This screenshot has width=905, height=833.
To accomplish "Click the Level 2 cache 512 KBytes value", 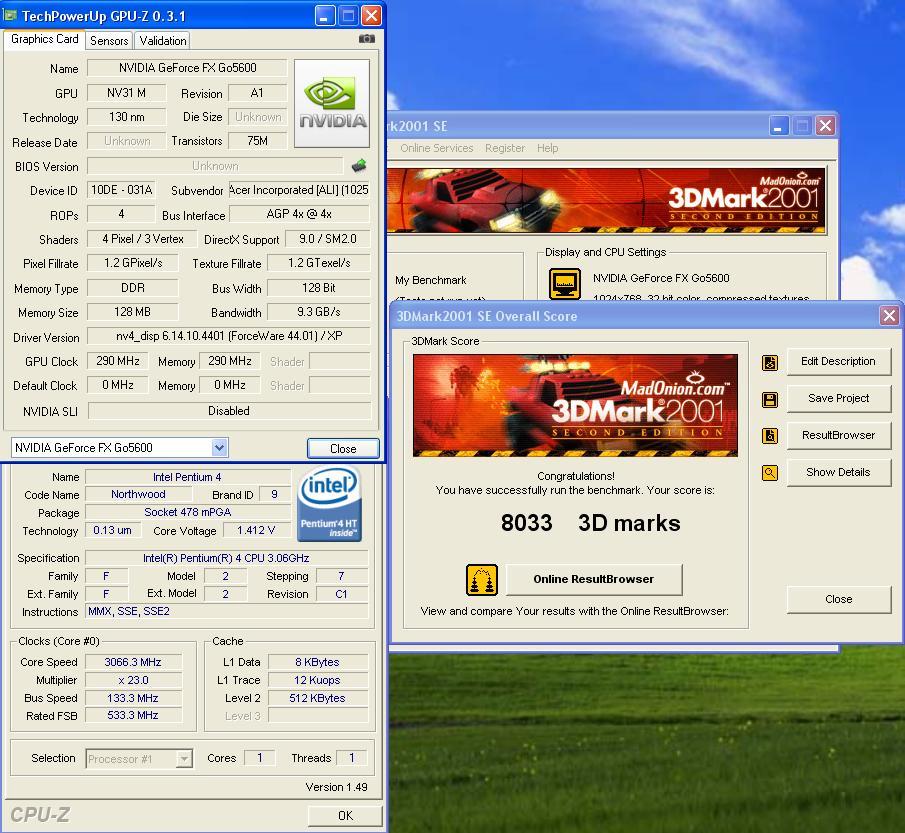I will coord(317,698).
